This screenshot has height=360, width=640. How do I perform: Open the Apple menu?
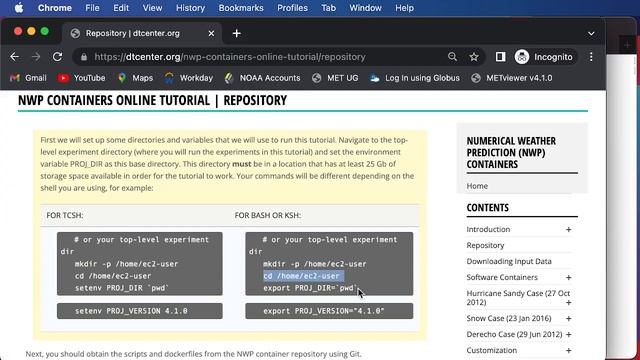click(x=19, y=8)
